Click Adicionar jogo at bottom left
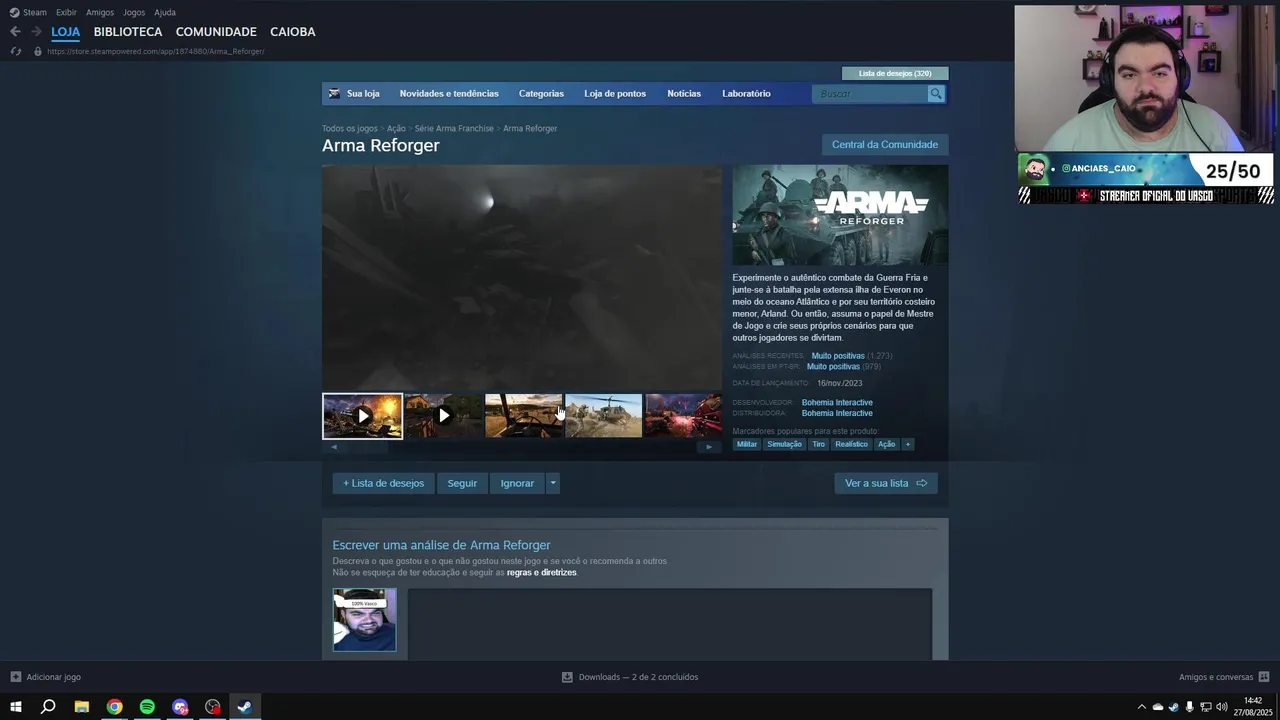The width and height of the screenshot is (1280, 720). (46, 677)
